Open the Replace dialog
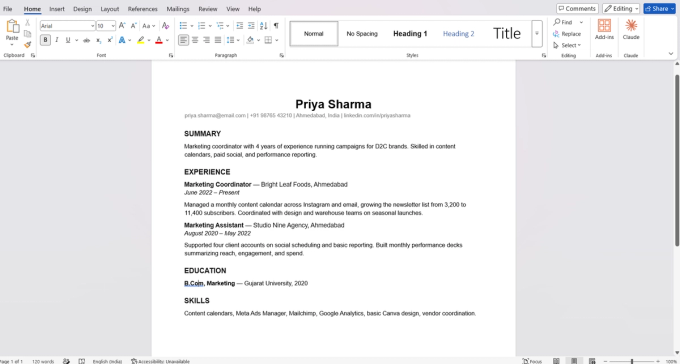The width and height of the screenshot is (680, 364). tap(567, 34)
